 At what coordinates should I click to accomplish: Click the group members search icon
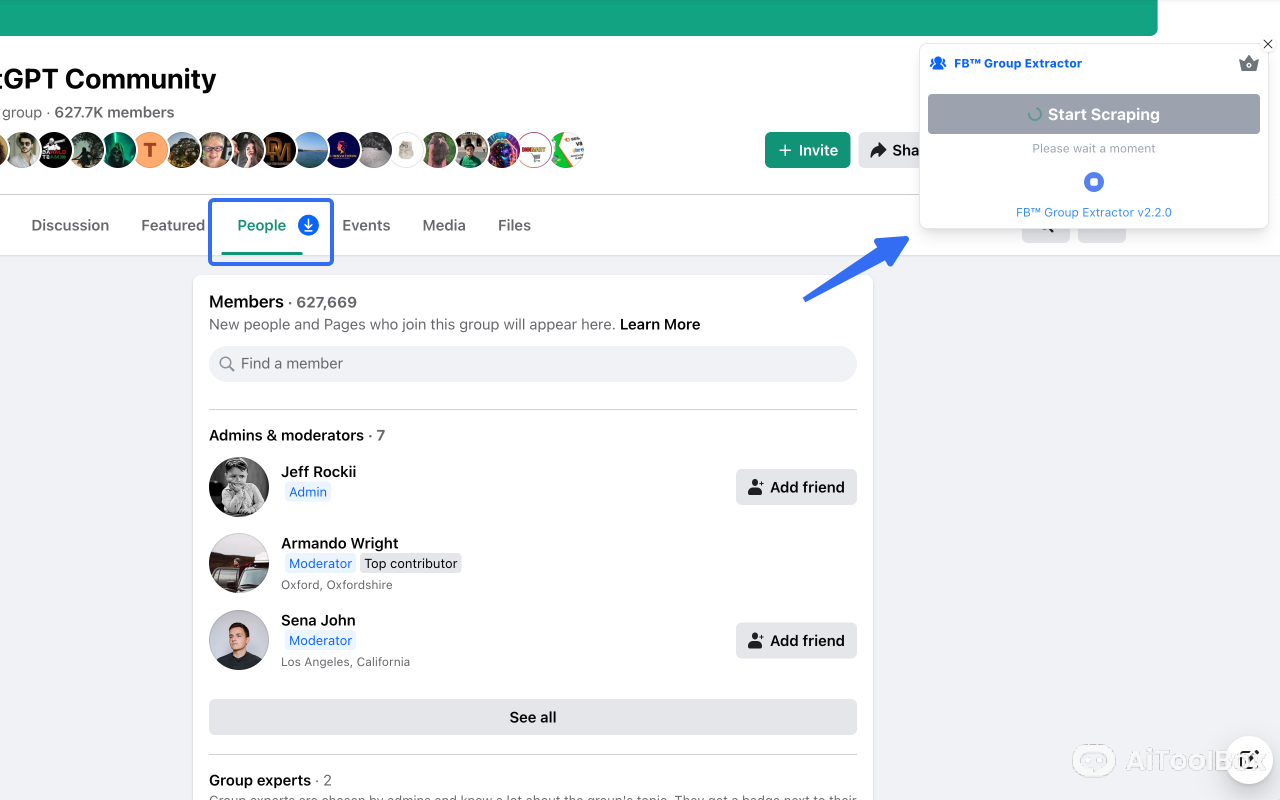1045,227
